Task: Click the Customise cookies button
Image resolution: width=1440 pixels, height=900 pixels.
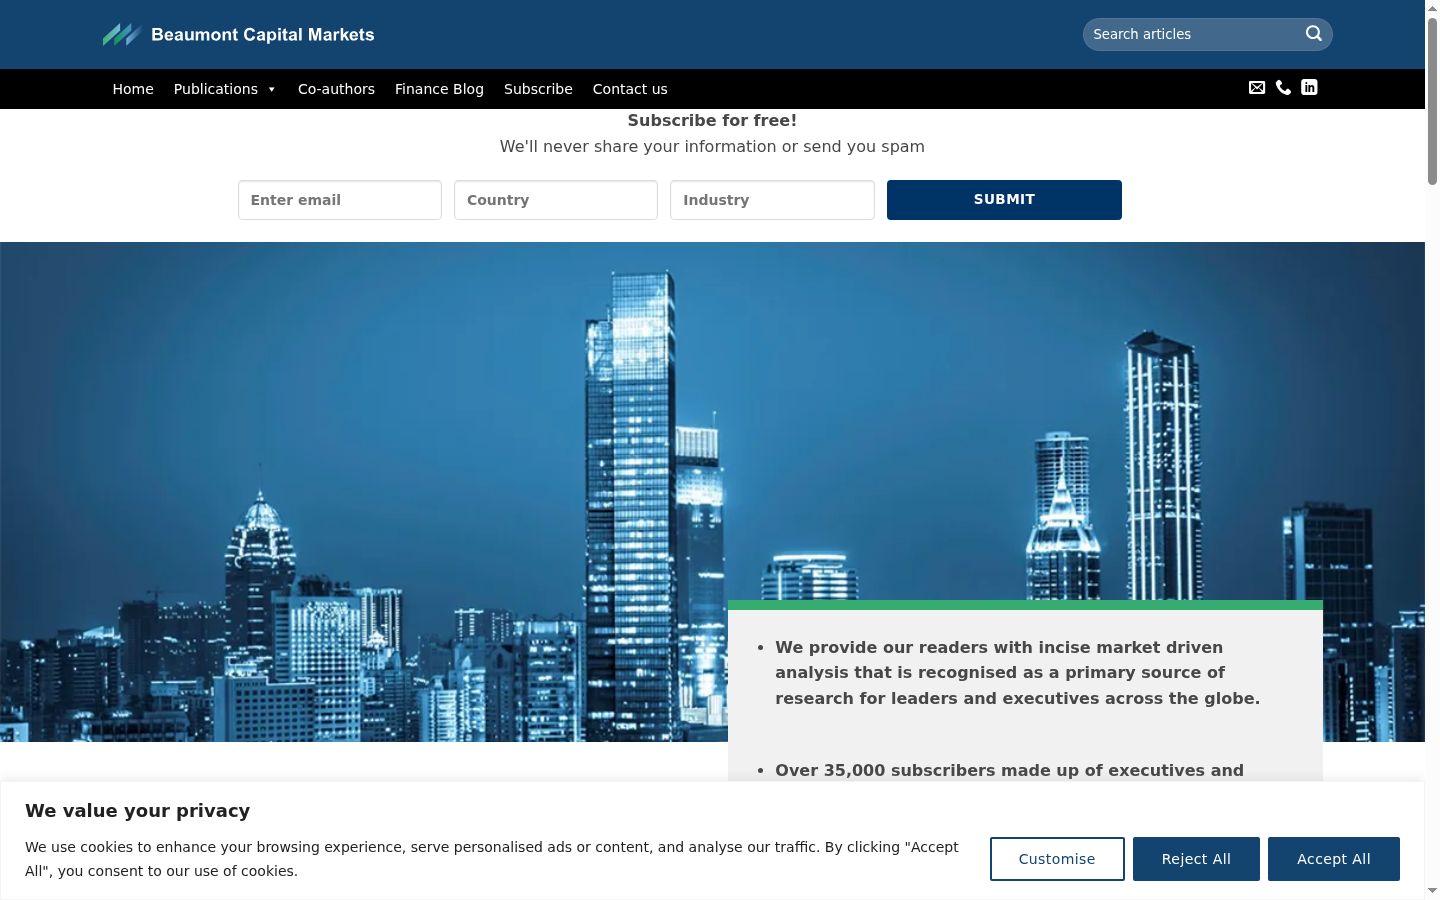Action: (x=1057, y=859)
